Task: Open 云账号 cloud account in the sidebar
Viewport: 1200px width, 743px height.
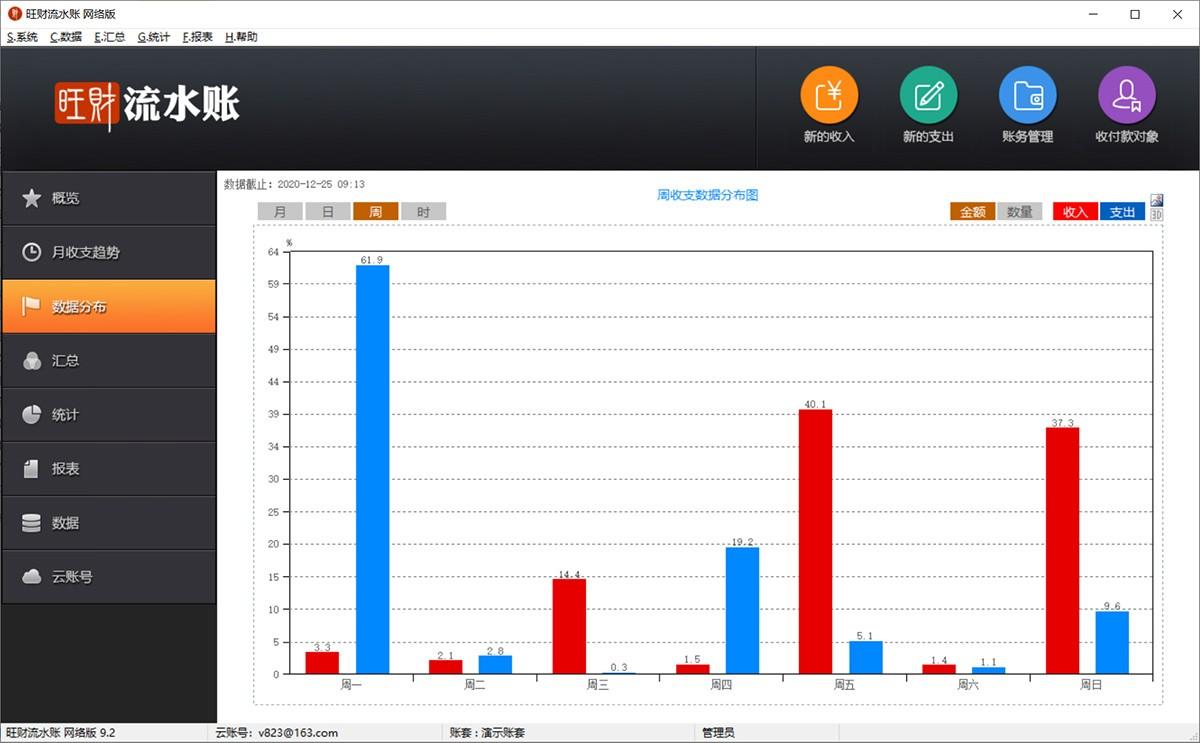Action: click(108, 577)
